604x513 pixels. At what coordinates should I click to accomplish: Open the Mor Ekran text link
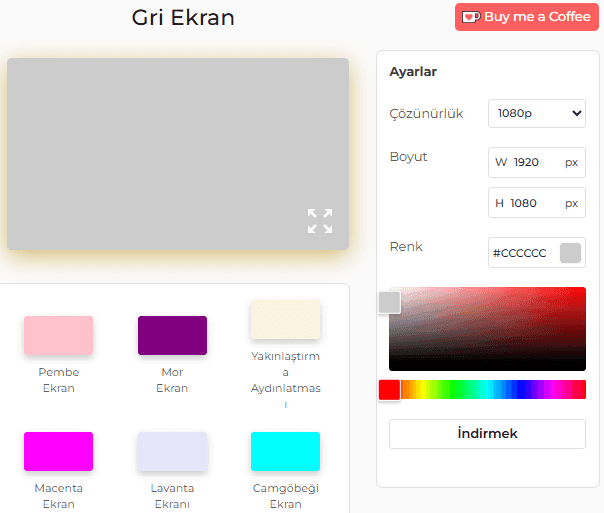click(172, 380)
